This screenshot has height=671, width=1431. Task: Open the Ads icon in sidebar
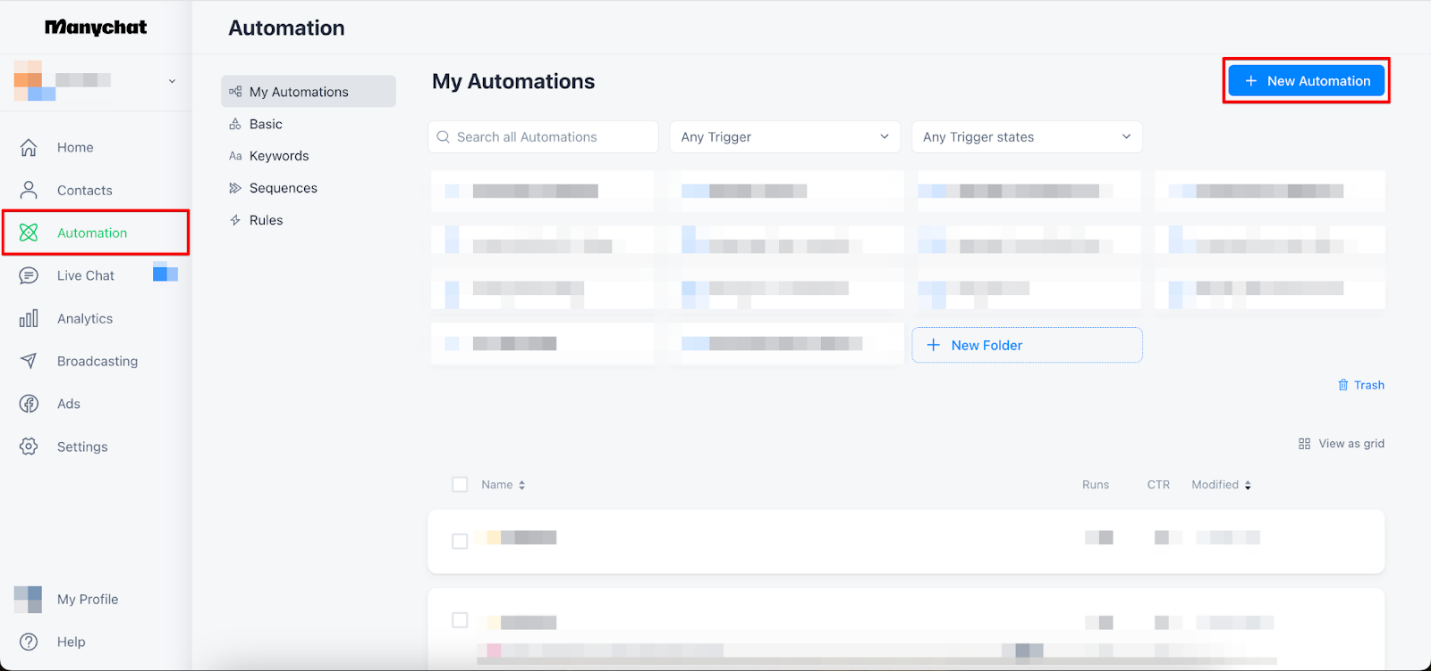[x=29, y=404]
